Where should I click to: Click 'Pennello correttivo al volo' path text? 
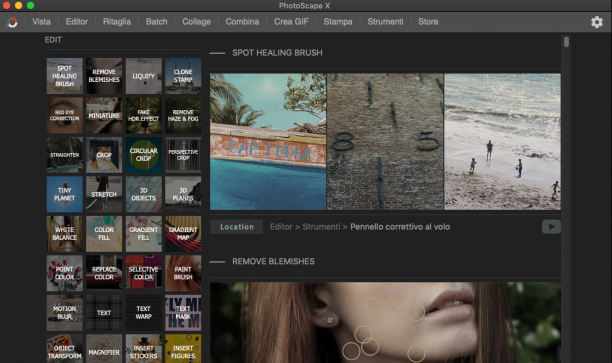coord(400,227)
